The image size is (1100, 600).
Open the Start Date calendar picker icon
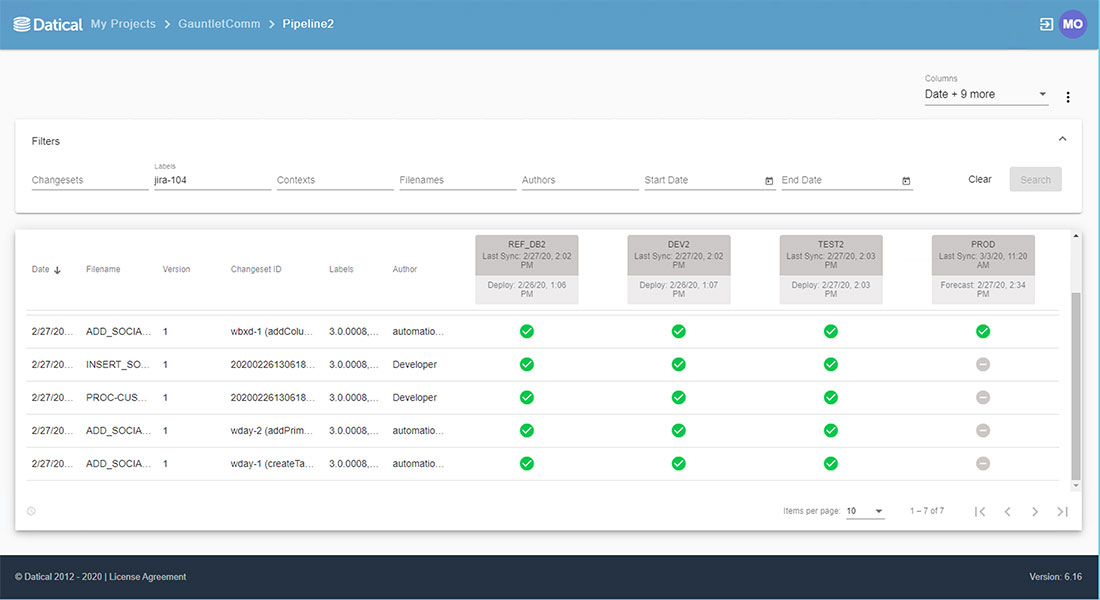[x=769, y=181]
